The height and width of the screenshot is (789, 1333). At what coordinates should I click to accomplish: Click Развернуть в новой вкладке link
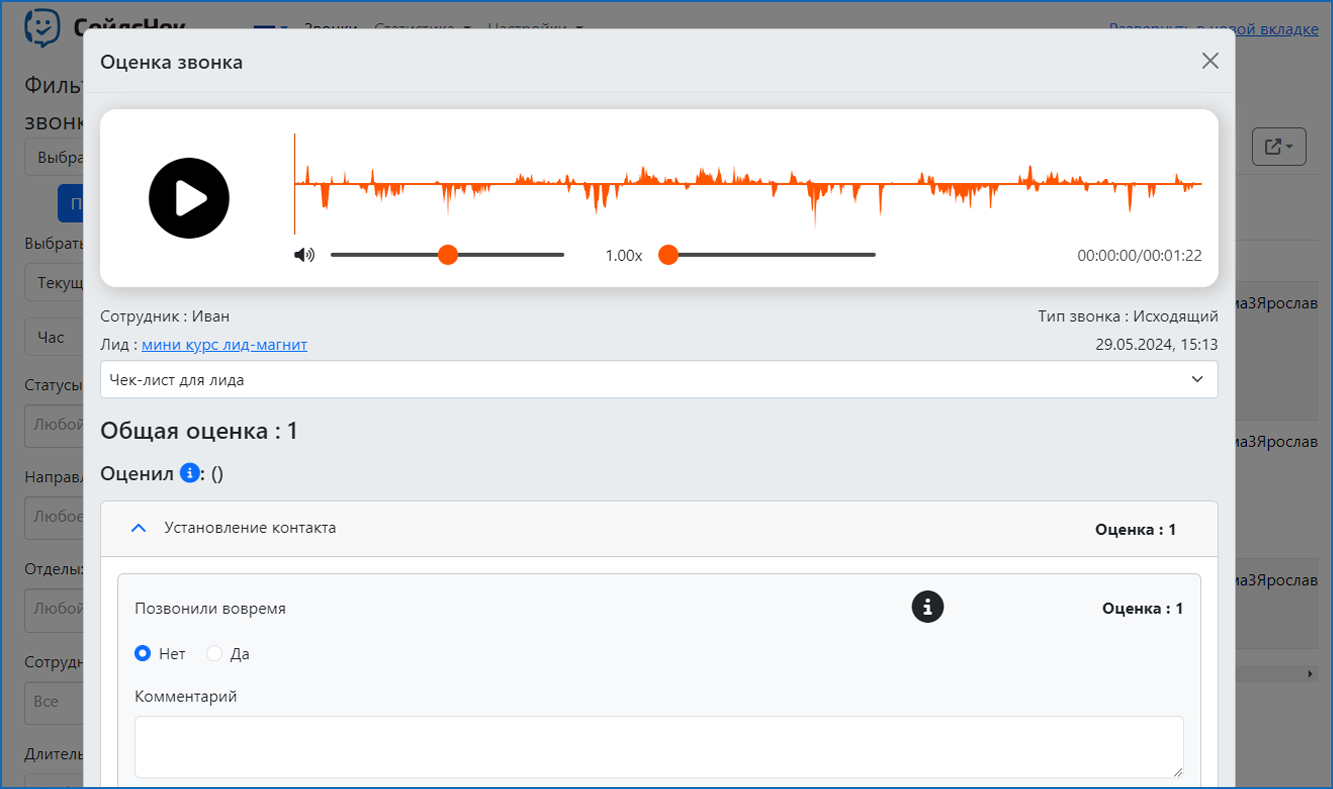pos(1213,29)
